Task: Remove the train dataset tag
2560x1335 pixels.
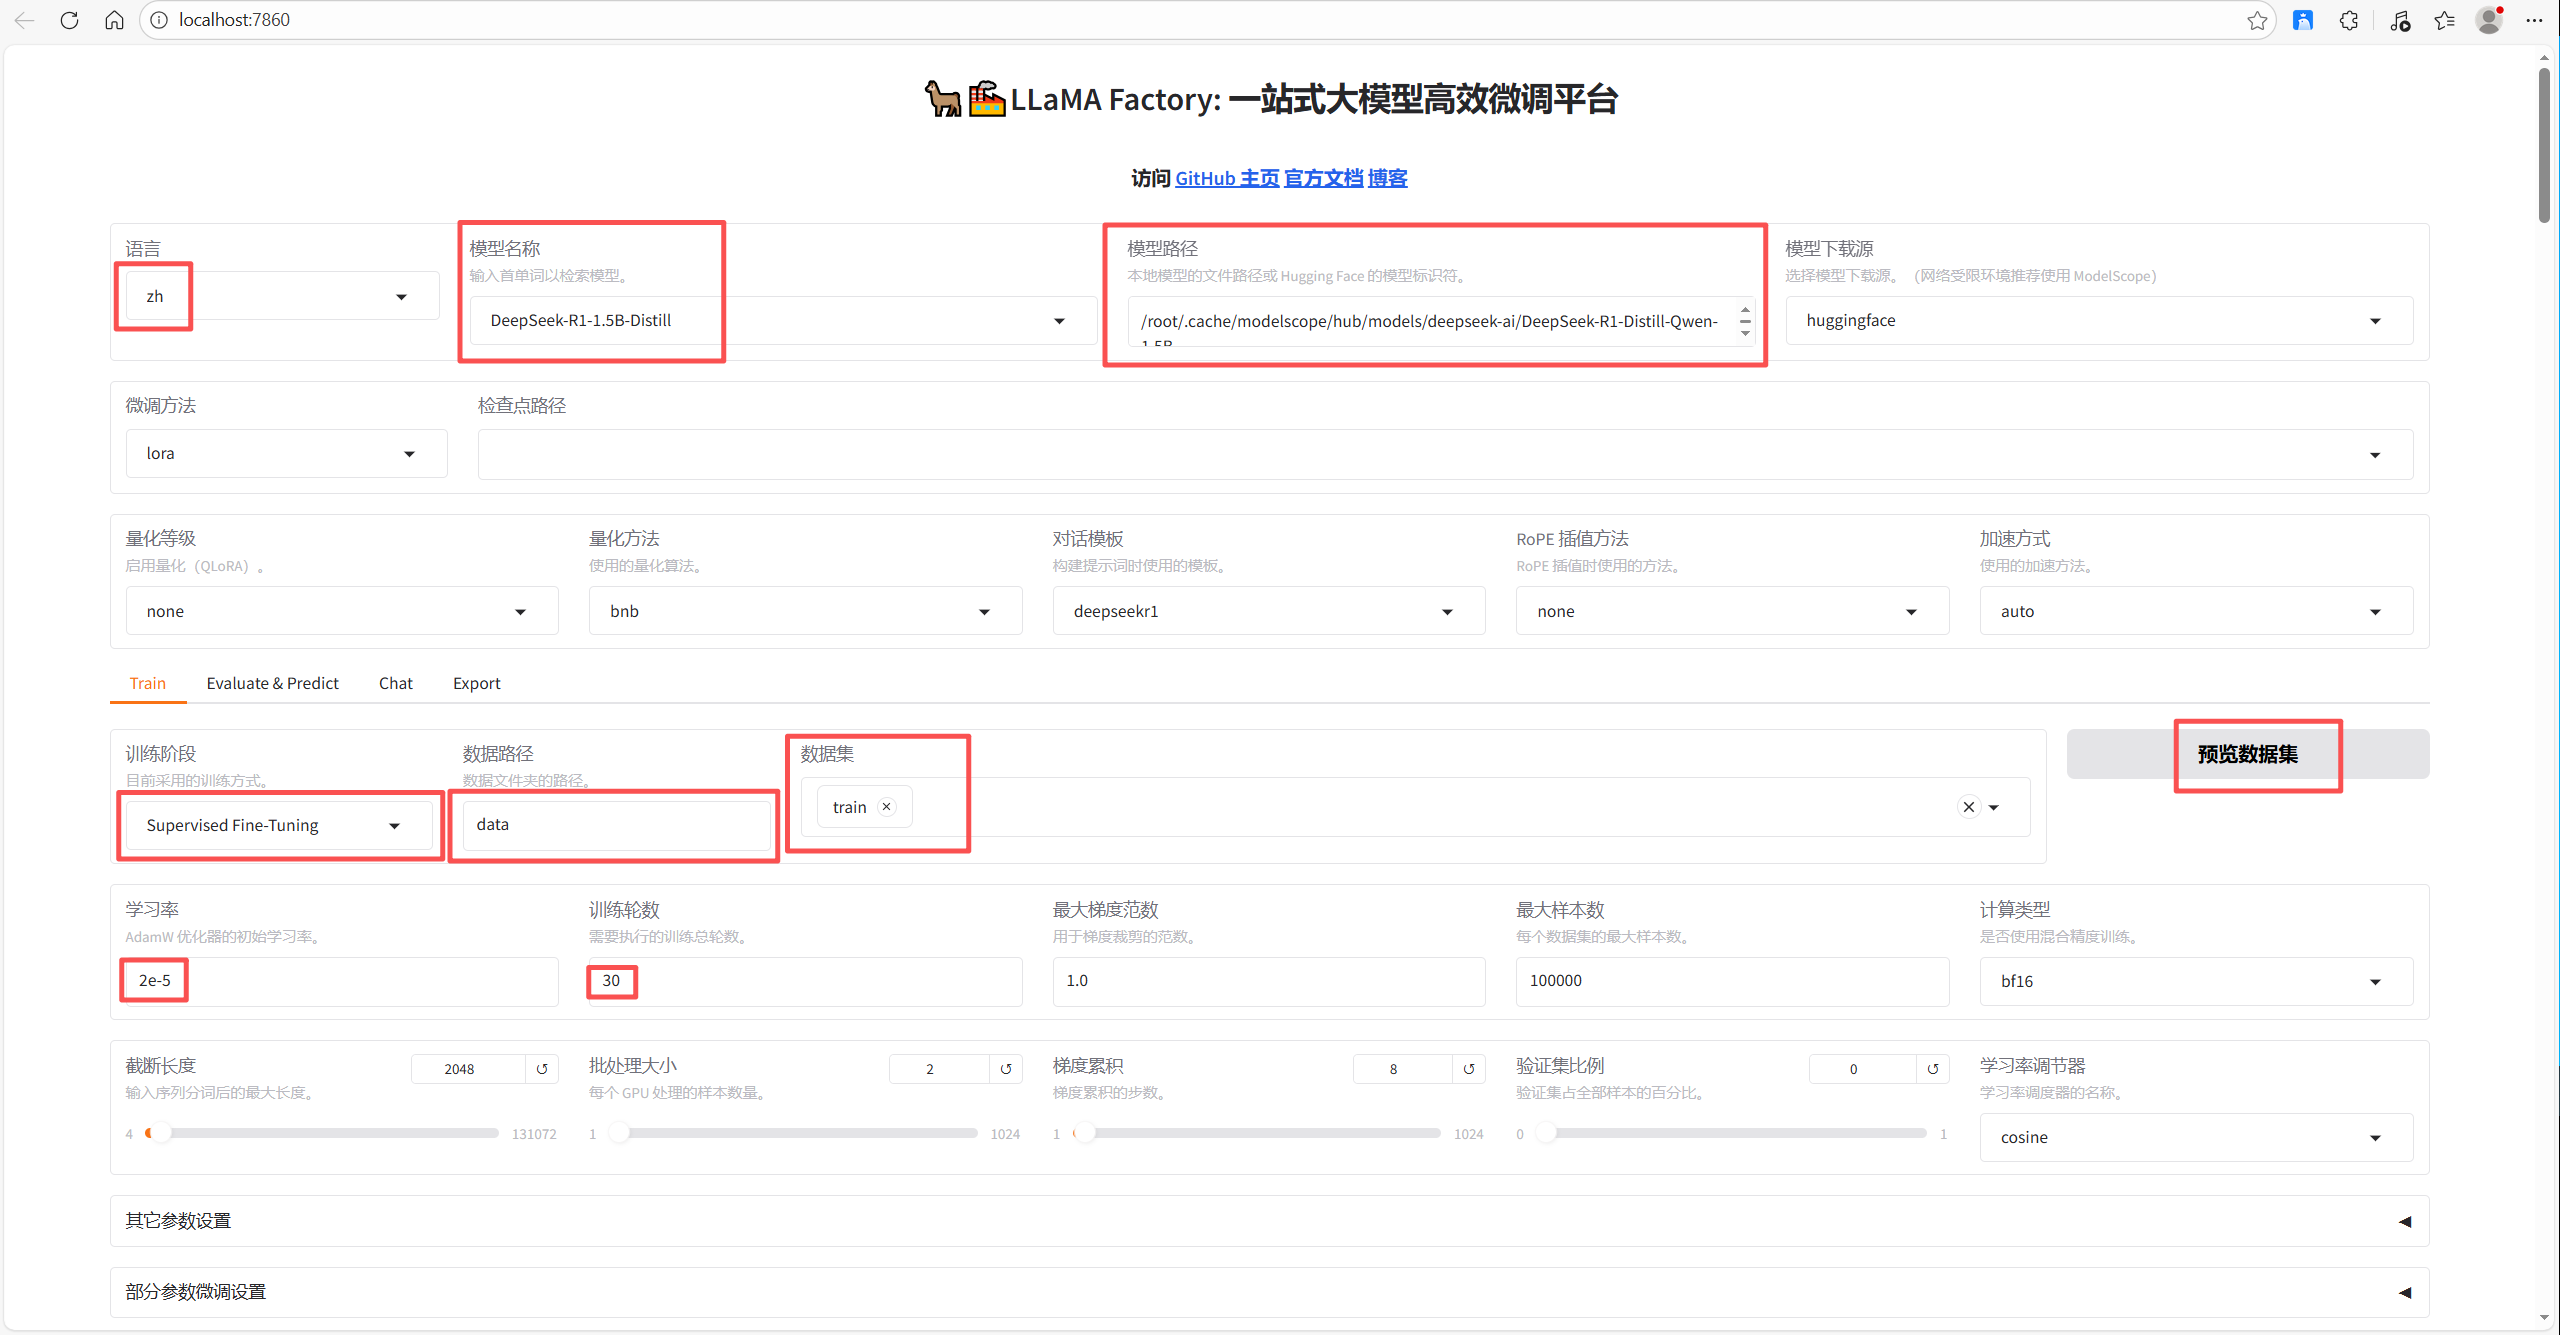Action: coord(887,807)
